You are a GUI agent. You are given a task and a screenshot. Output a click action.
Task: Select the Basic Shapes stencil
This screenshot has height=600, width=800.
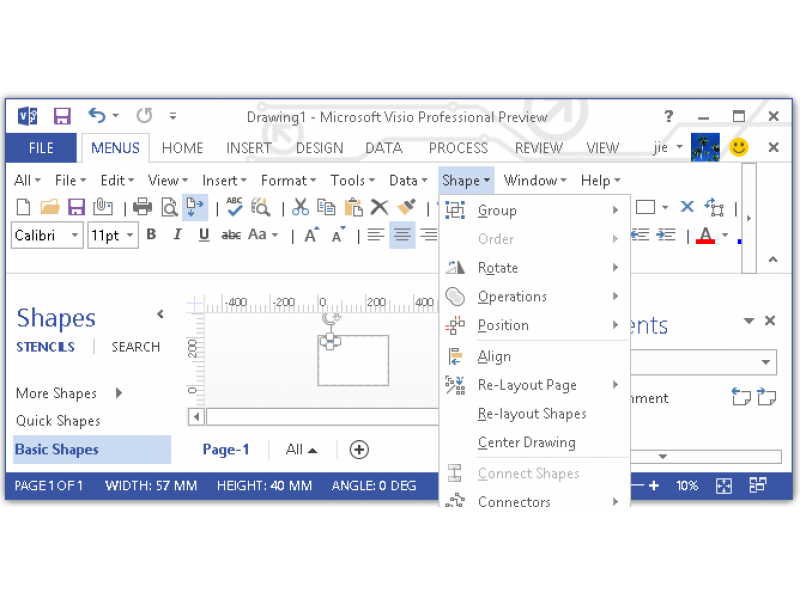tap(92, 449)
